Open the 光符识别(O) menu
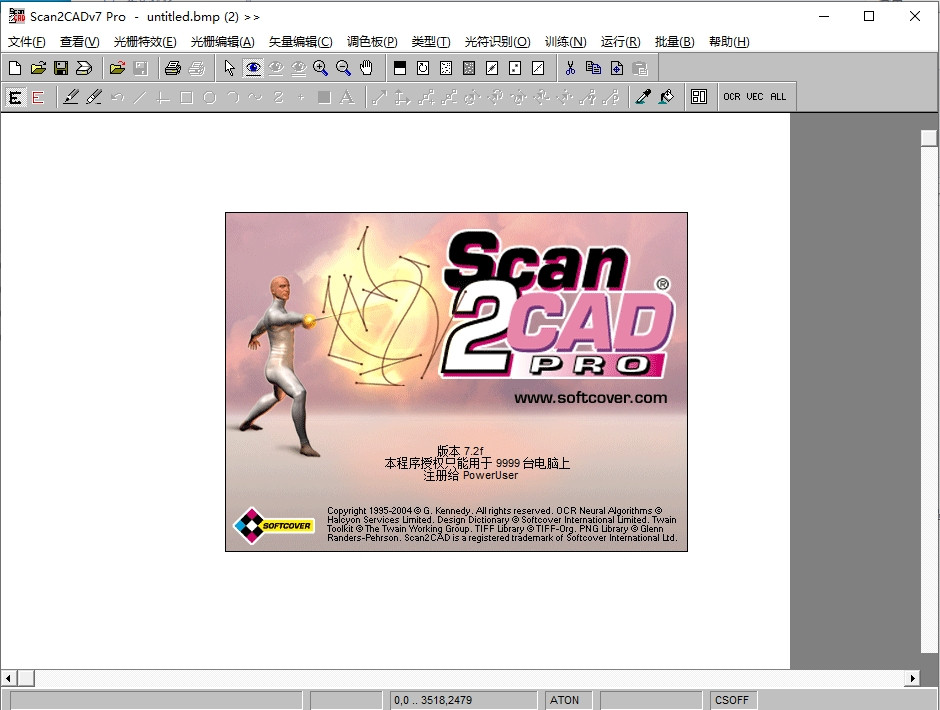The image size is (940, 710). tap(498, 42)
